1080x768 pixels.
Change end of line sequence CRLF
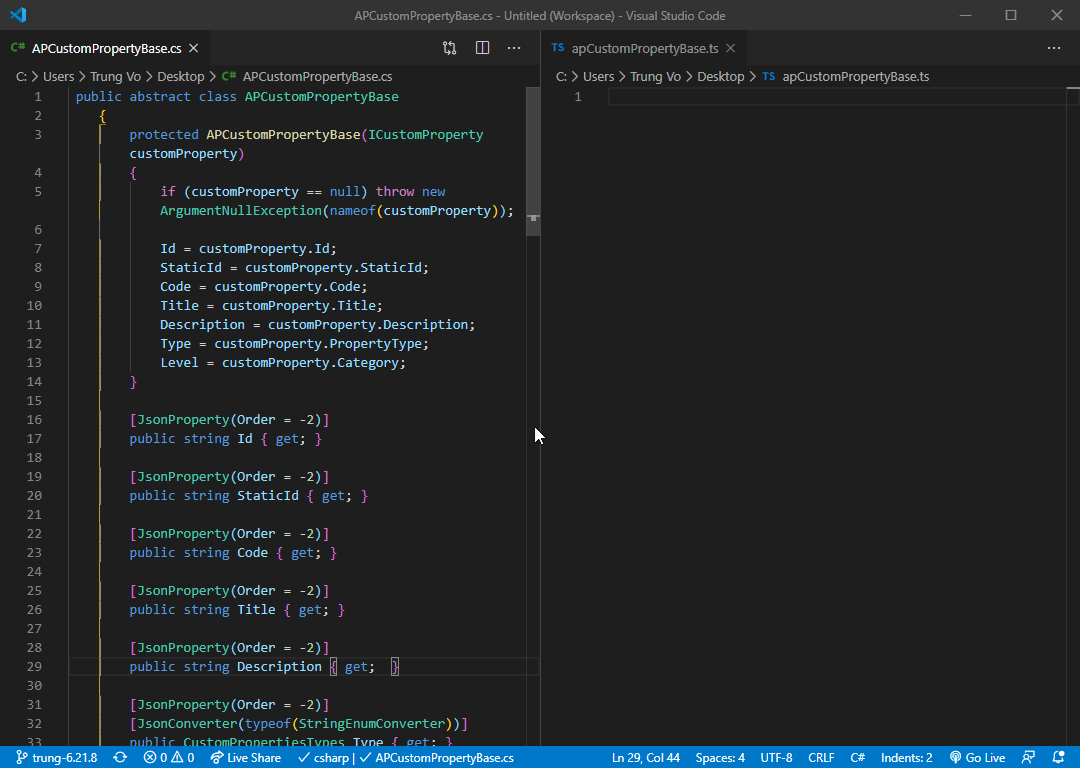tap(821, 758)
